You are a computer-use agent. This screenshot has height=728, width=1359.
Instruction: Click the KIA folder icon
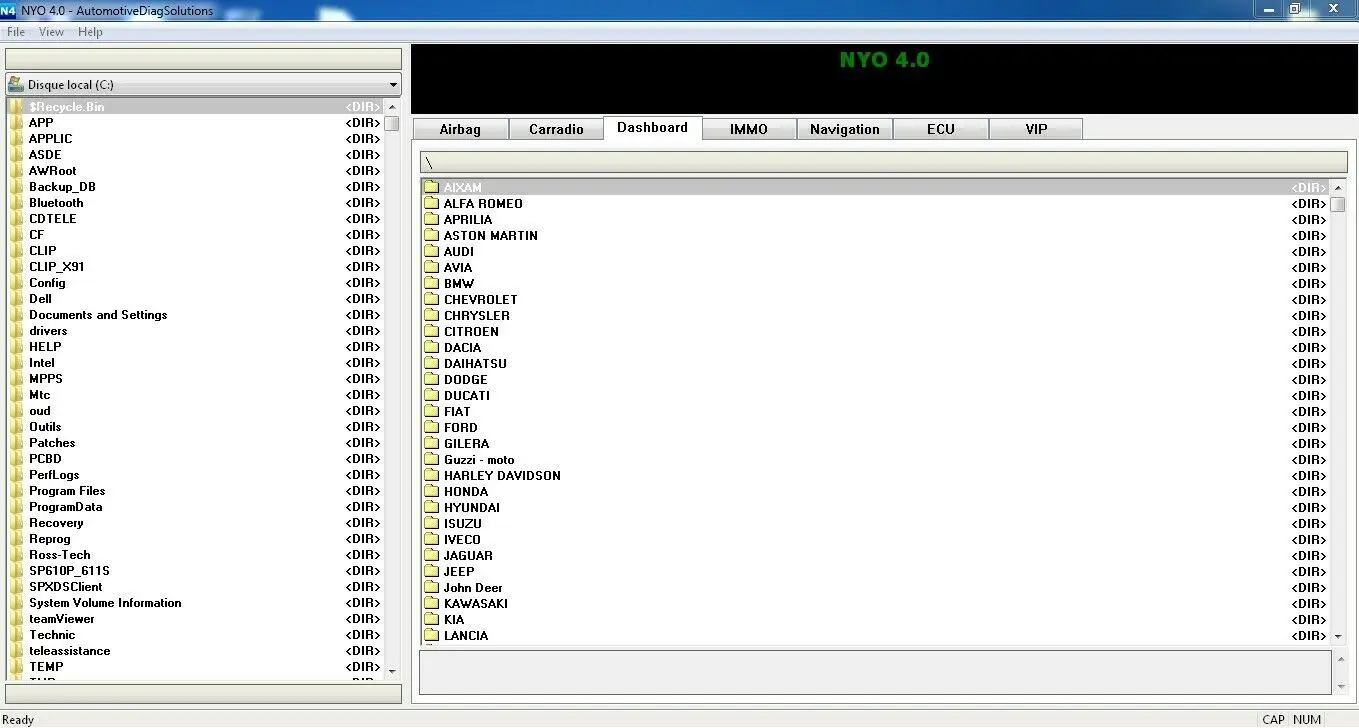point(431,619)
